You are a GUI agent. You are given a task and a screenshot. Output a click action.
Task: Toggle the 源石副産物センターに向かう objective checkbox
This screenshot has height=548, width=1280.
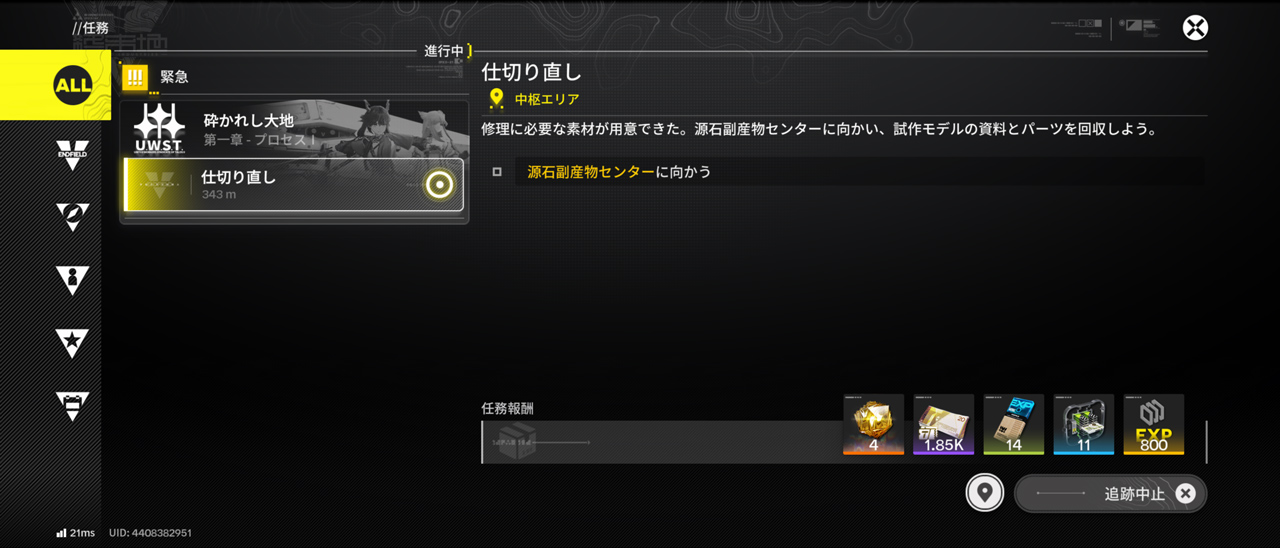(497, 172)
